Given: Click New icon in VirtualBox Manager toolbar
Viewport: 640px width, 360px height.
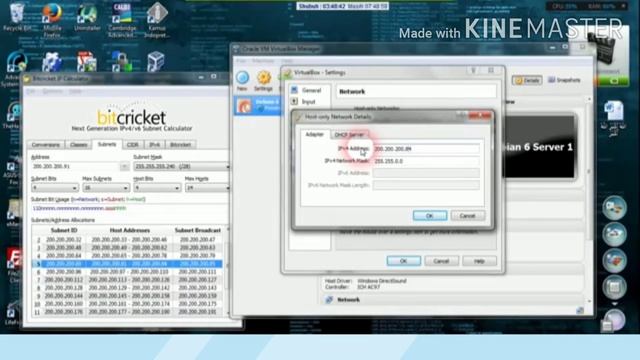Looking at the screenshot, I should tap(242, 81).
